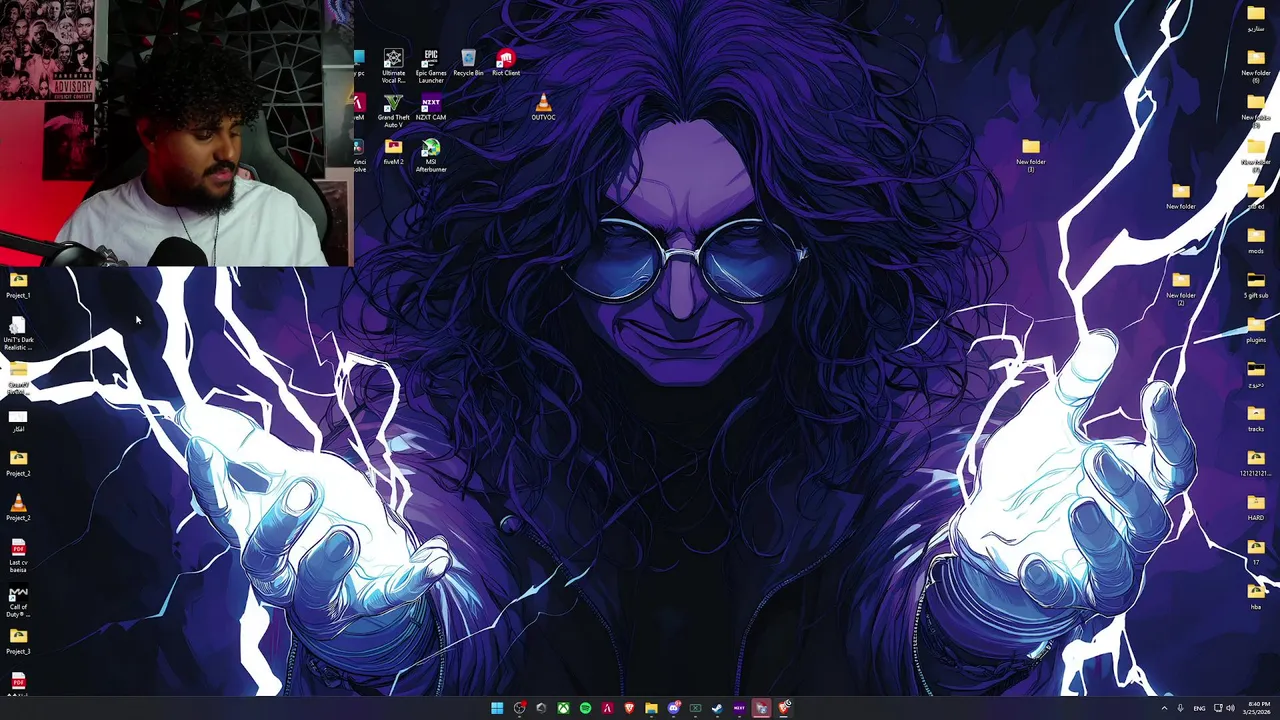Screen dimensions: 1280x720
Task: Launch MSI Afterburner from the desktop
Action: (431, 156)
